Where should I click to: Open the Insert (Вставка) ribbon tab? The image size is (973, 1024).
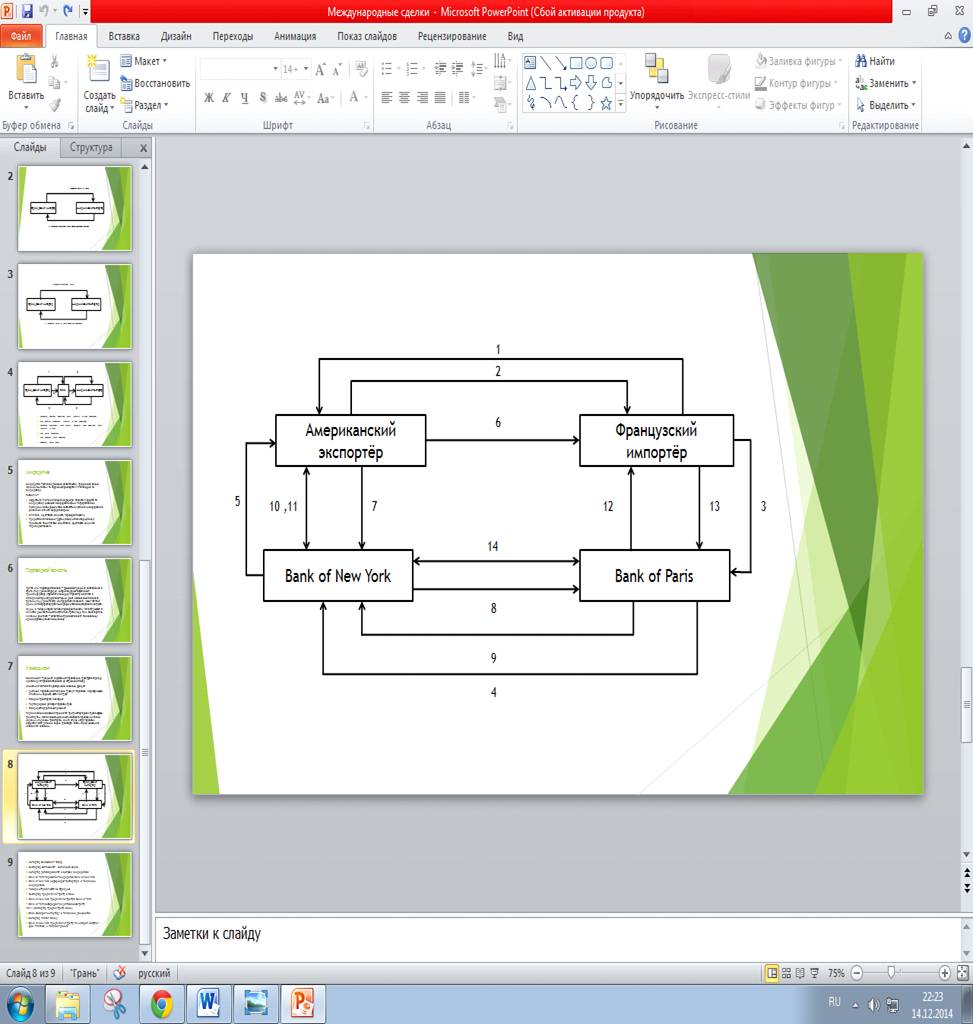point(124,36)
